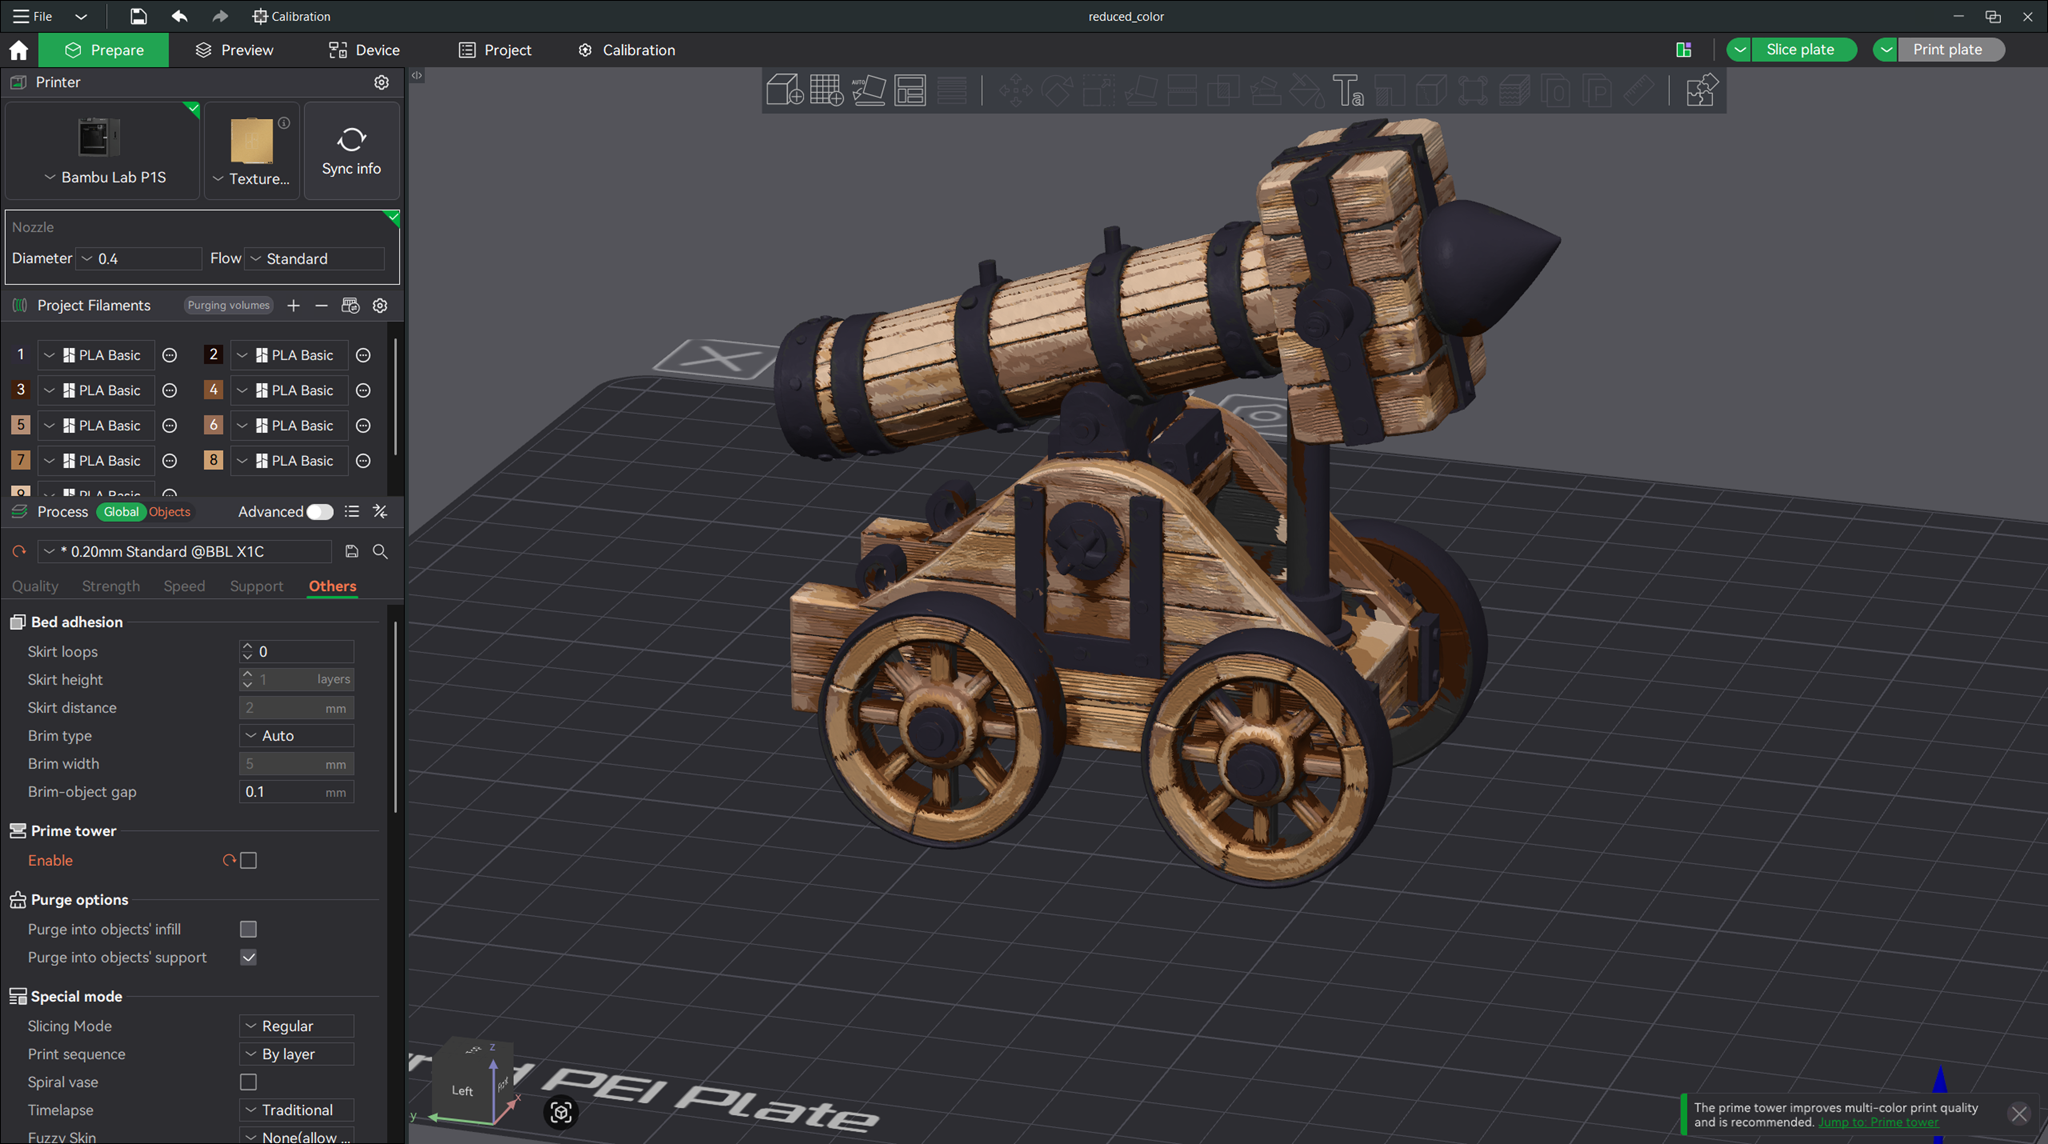The height and width of the screenshot is (1144, 2048).
Task: Open the Print sequence dropdown
Action: (x=297, y=1055)
